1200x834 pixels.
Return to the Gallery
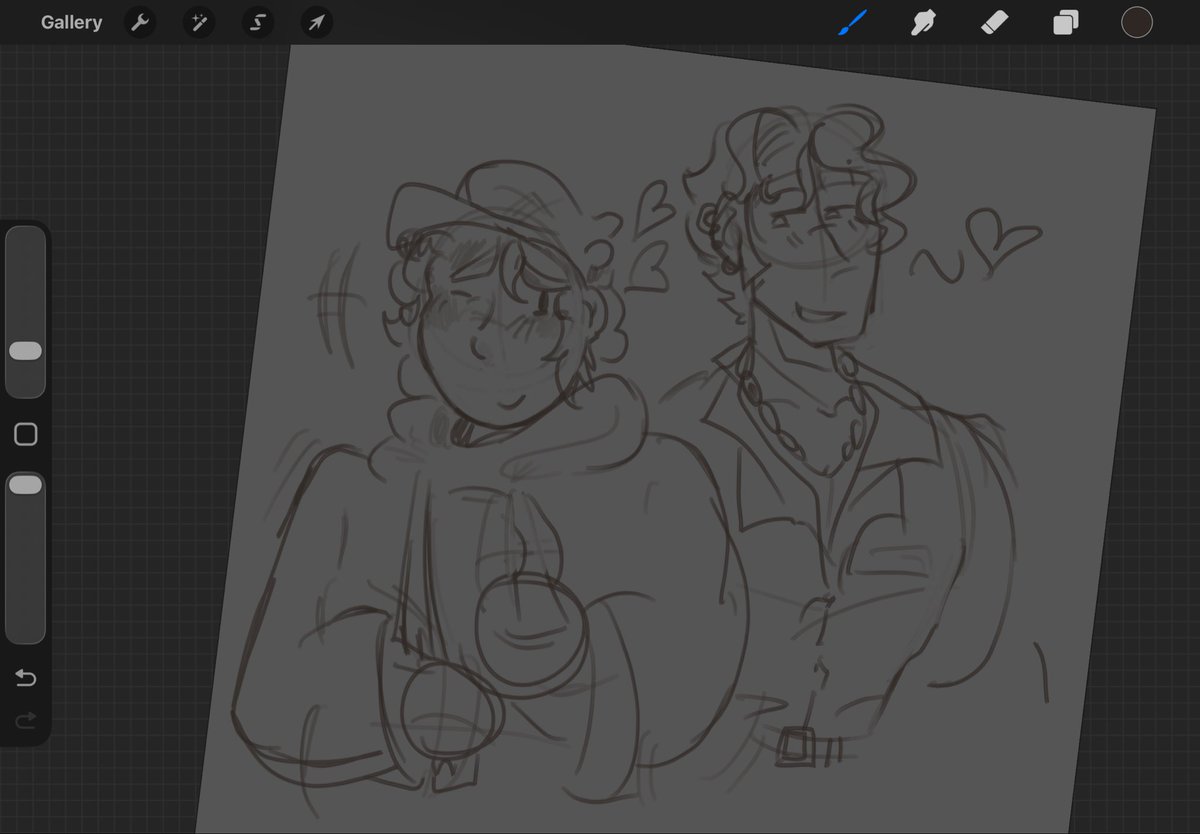71,22
